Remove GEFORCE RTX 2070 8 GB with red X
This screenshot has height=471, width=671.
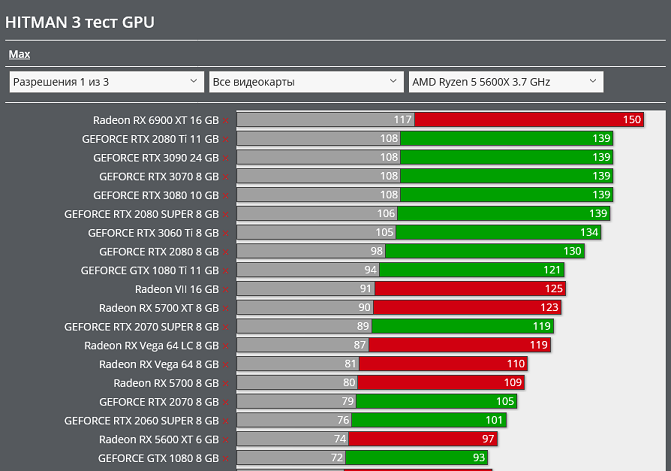point(226,403)
